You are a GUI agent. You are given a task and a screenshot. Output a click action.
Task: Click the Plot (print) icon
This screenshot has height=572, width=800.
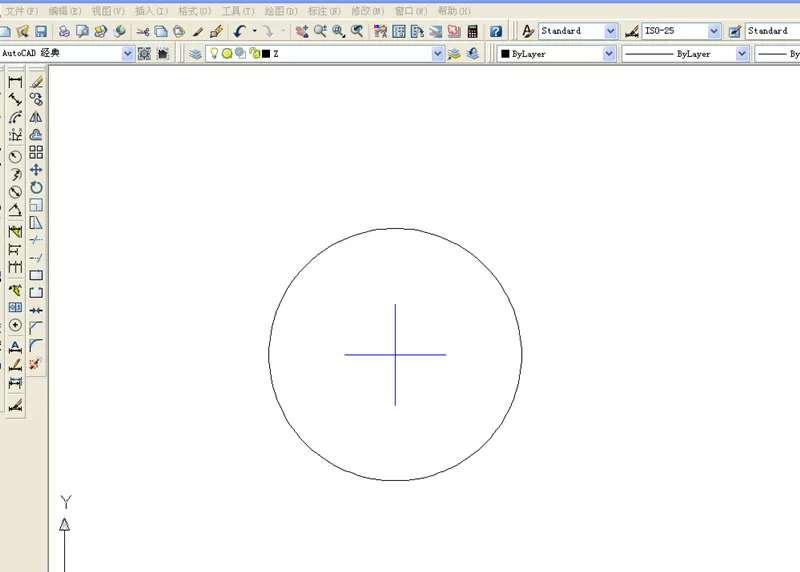(x=64, y=32)
